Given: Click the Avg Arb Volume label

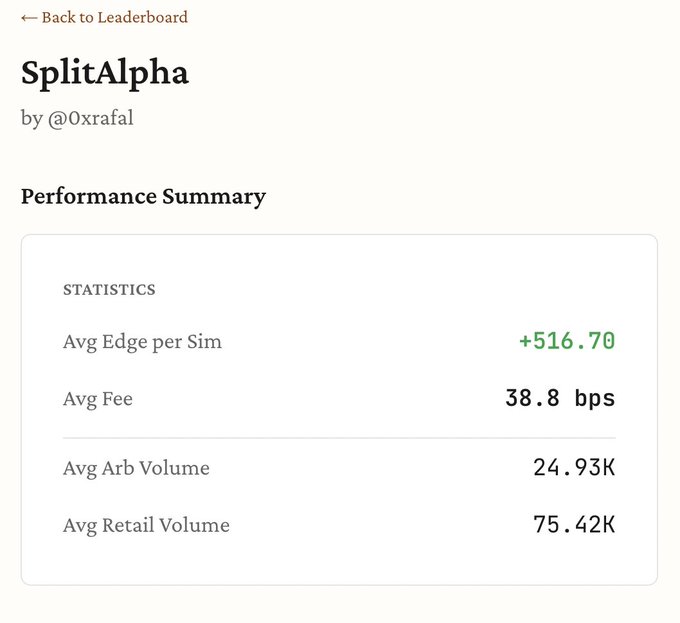Looking at the screenshot, I should [136, 468].
